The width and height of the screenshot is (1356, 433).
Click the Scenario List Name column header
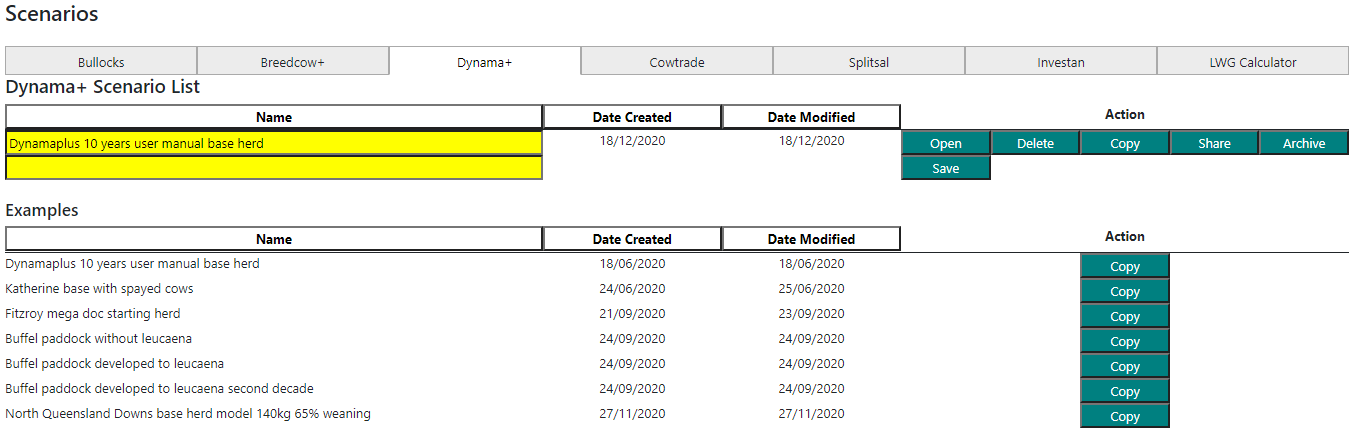pyautogui.click(x=274, y=117)
